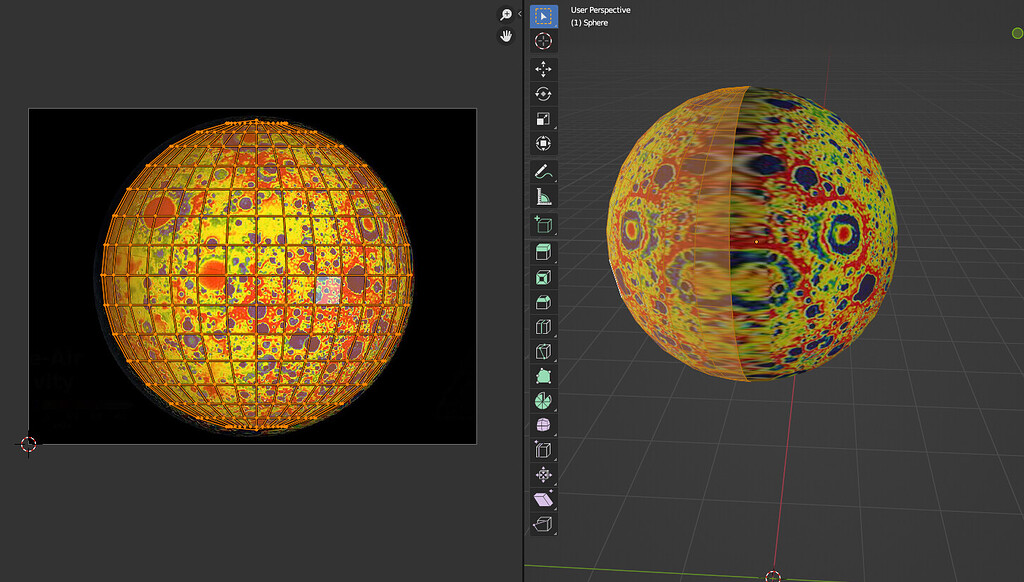This screenshot has height=582, width=1024.
Task: Activate the Extrude Region tool
Action: click(x=543, y=250)
